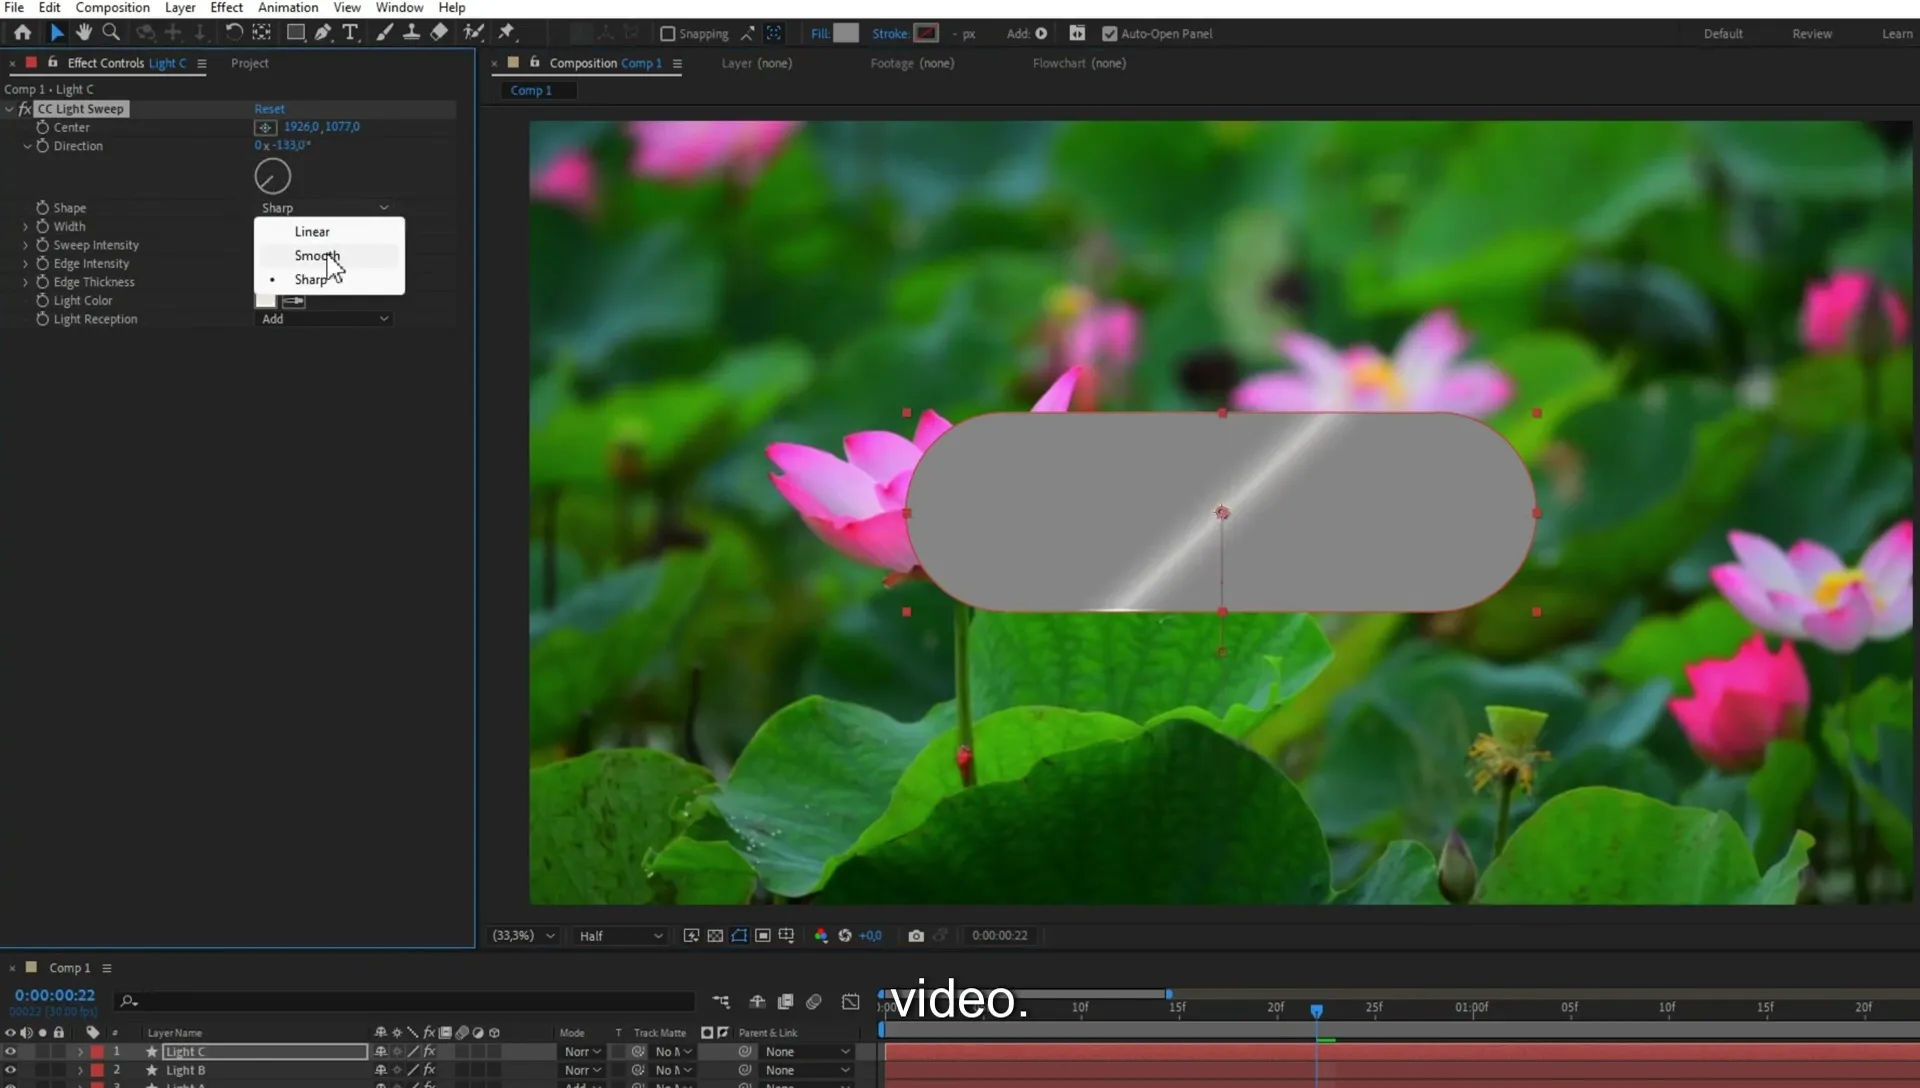Switch to the Default workspace
The height and width of the screenshot is (1088, 1920).
coord(1723,34)
